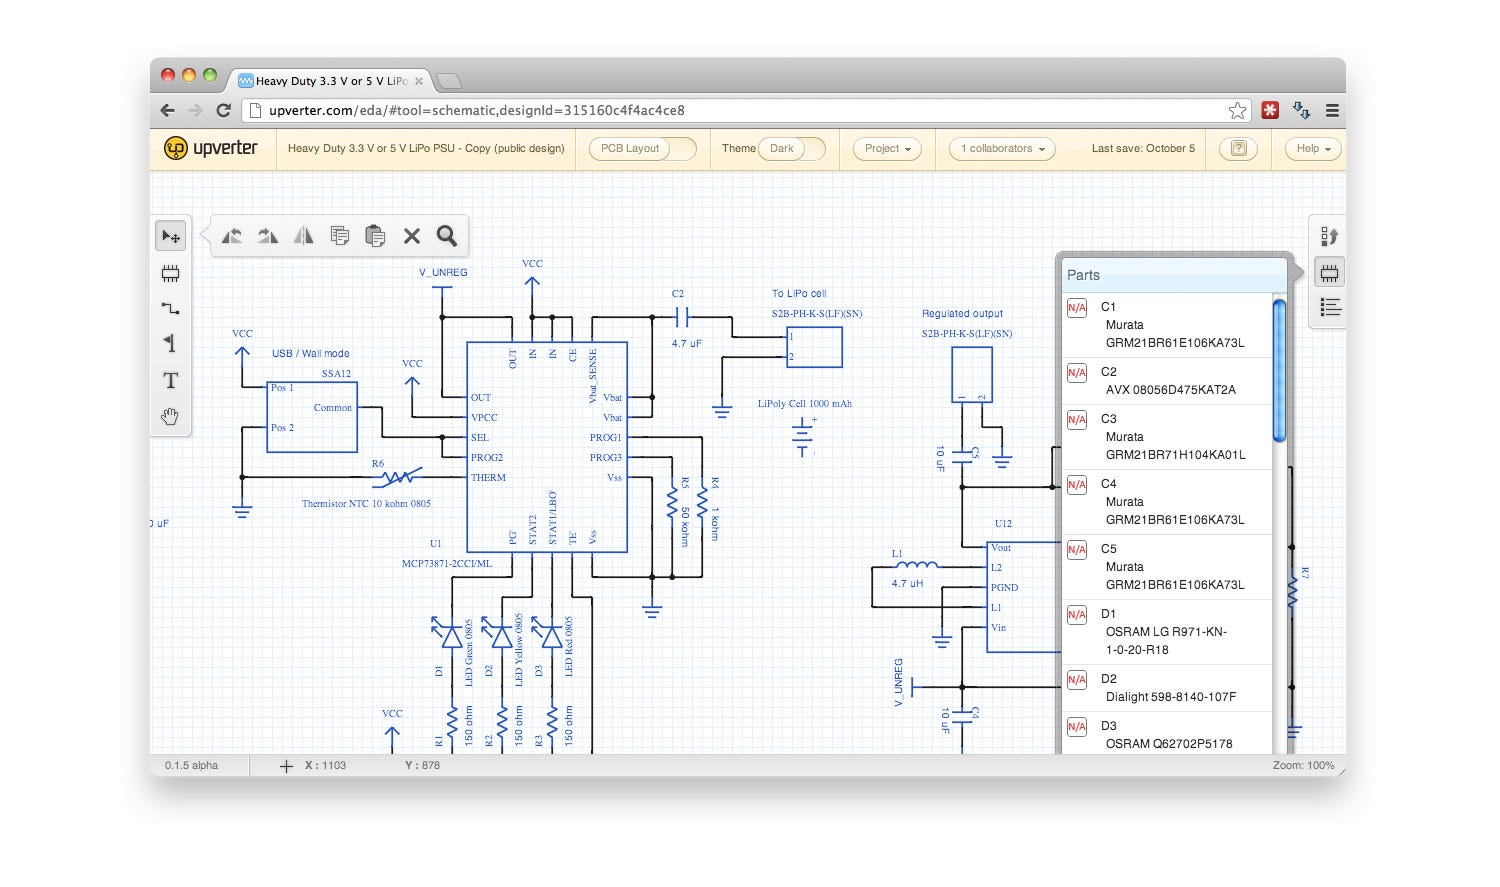Screen dimensions: 1500x887
Task: Click Last save: October 5 label
Action: coord(1143,148)
